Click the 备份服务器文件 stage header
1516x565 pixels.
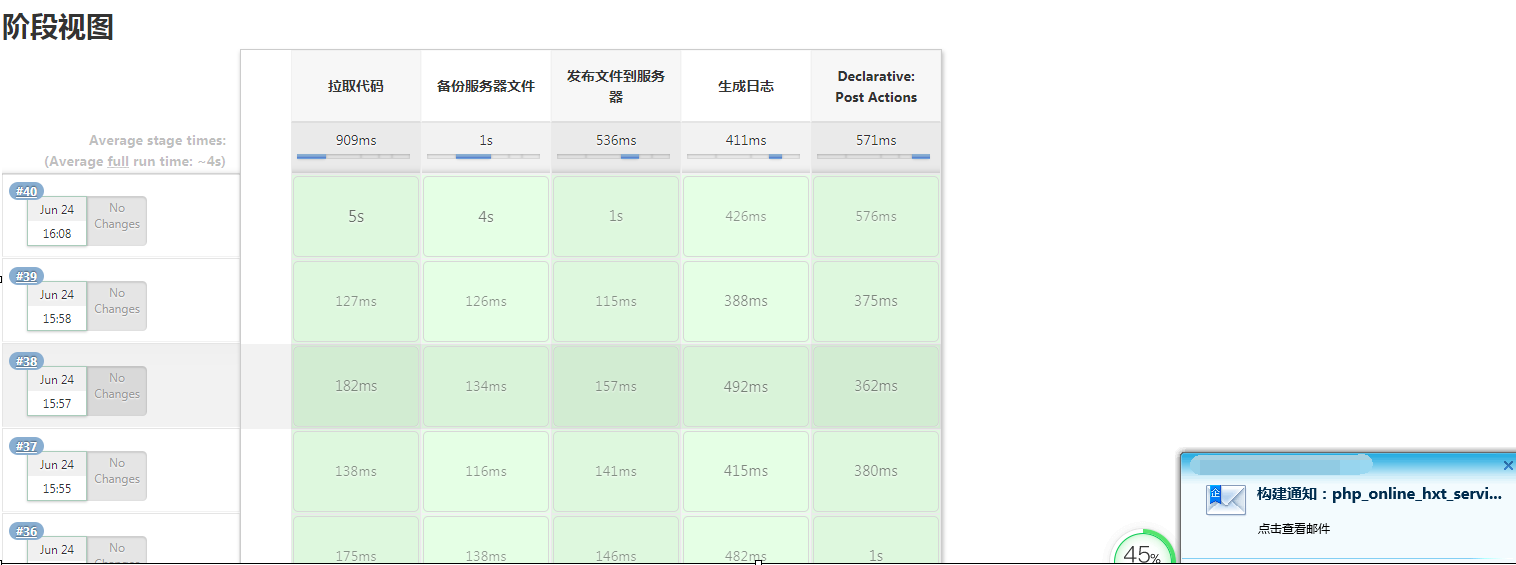[x=486, y=86]
